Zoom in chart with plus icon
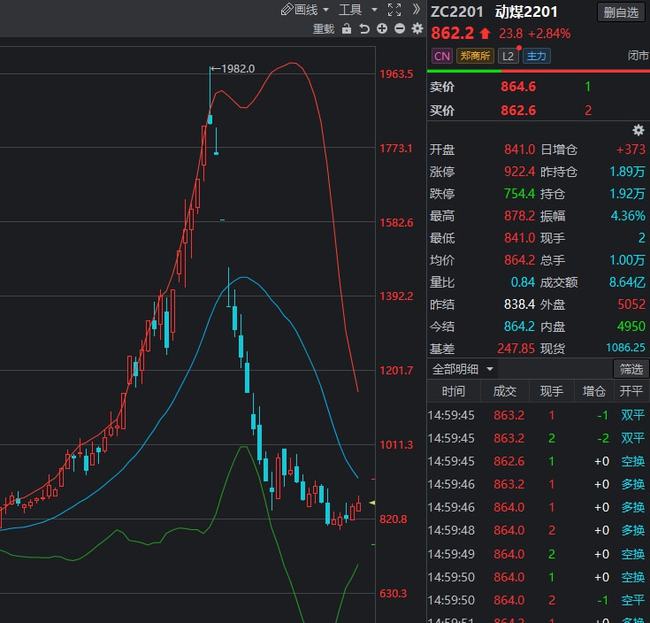The height and width of the screenshot is (623, 650). (382, 29)
